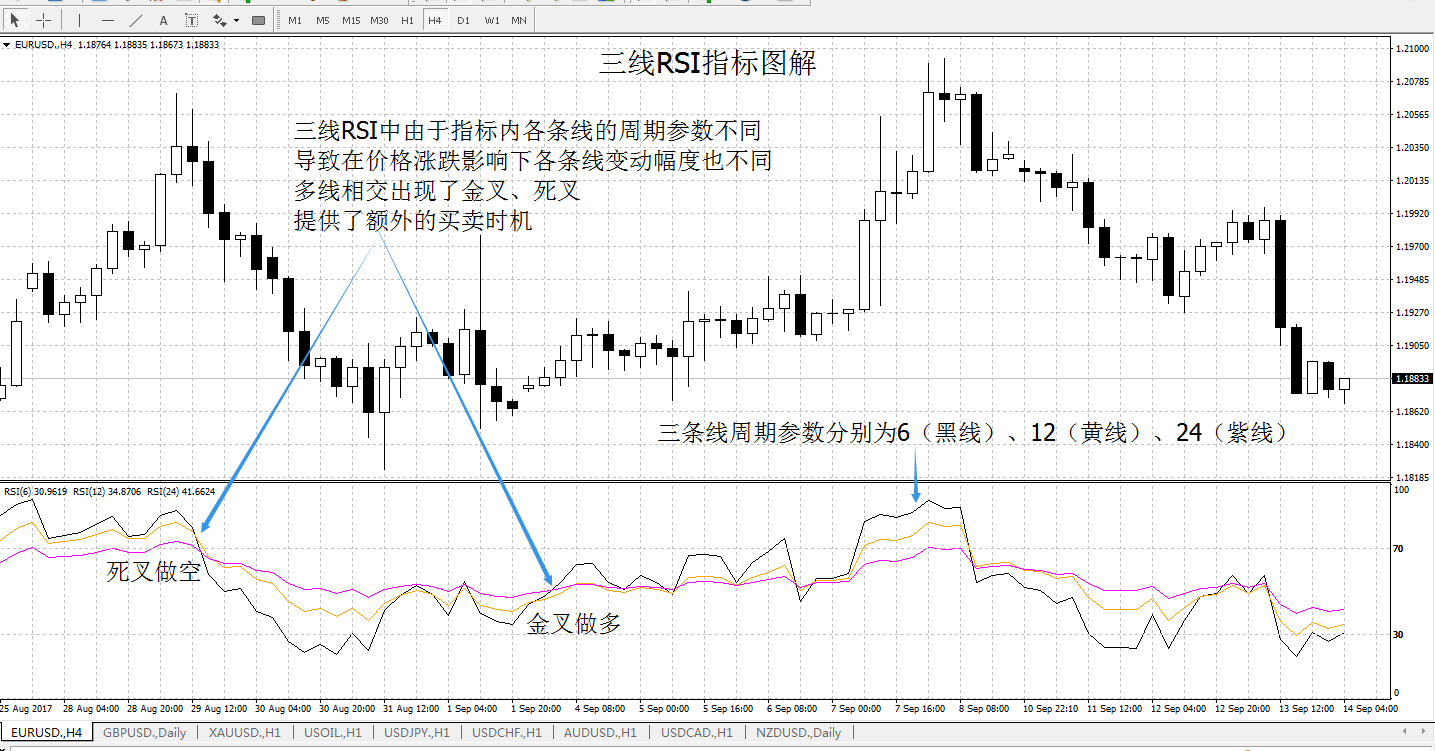This screenshot has height=751, width=1435.
Task: Select the text label tool
Action: pyautogui.click(x=191, y=20)
